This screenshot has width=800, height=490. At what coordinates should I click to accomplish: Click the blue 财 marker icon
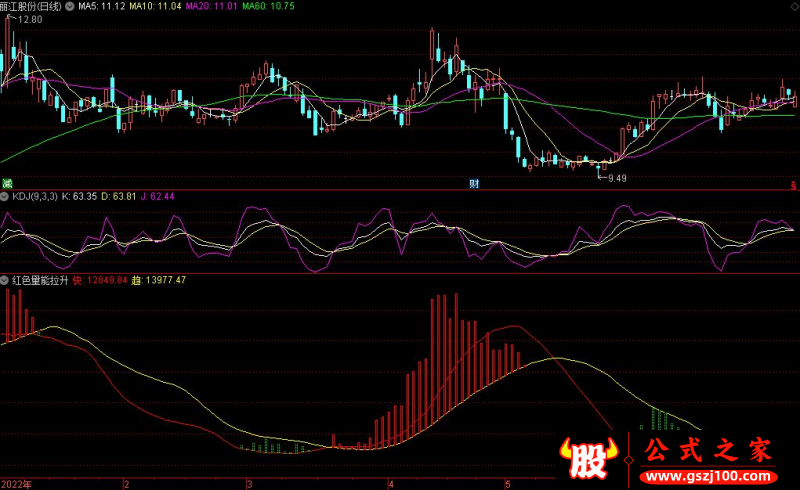point(474,183)
